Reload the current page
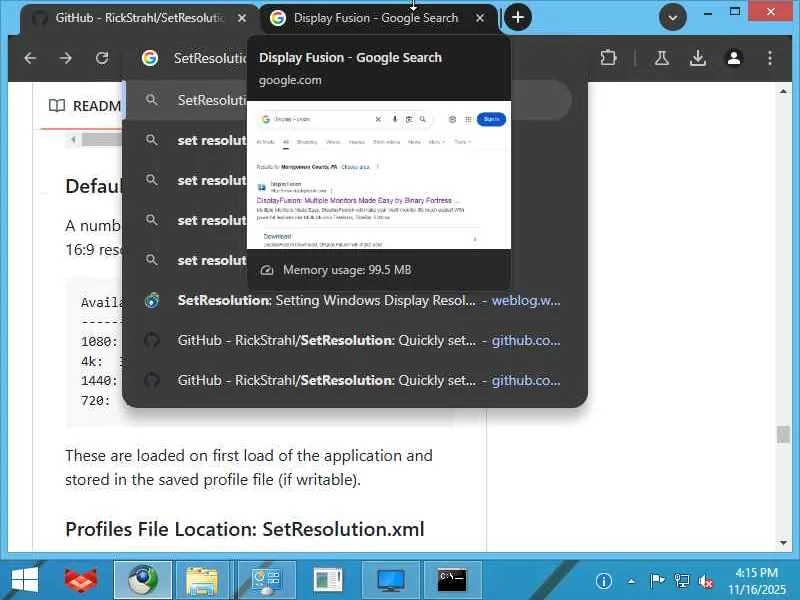This screenshot has height=600, width=800. pos(102,58)
